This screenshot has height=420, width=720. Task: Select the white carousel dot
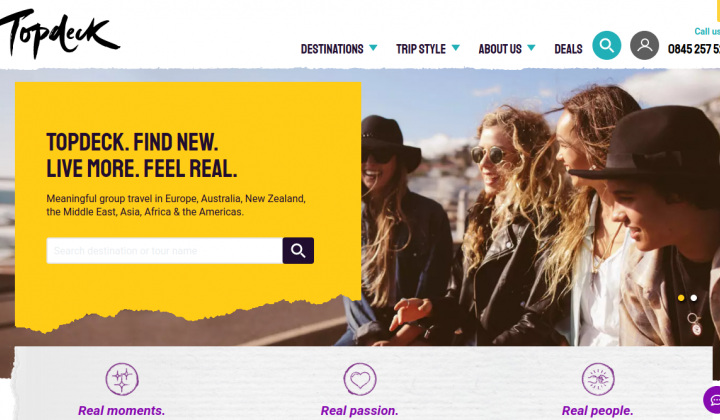tap(694, 298)
